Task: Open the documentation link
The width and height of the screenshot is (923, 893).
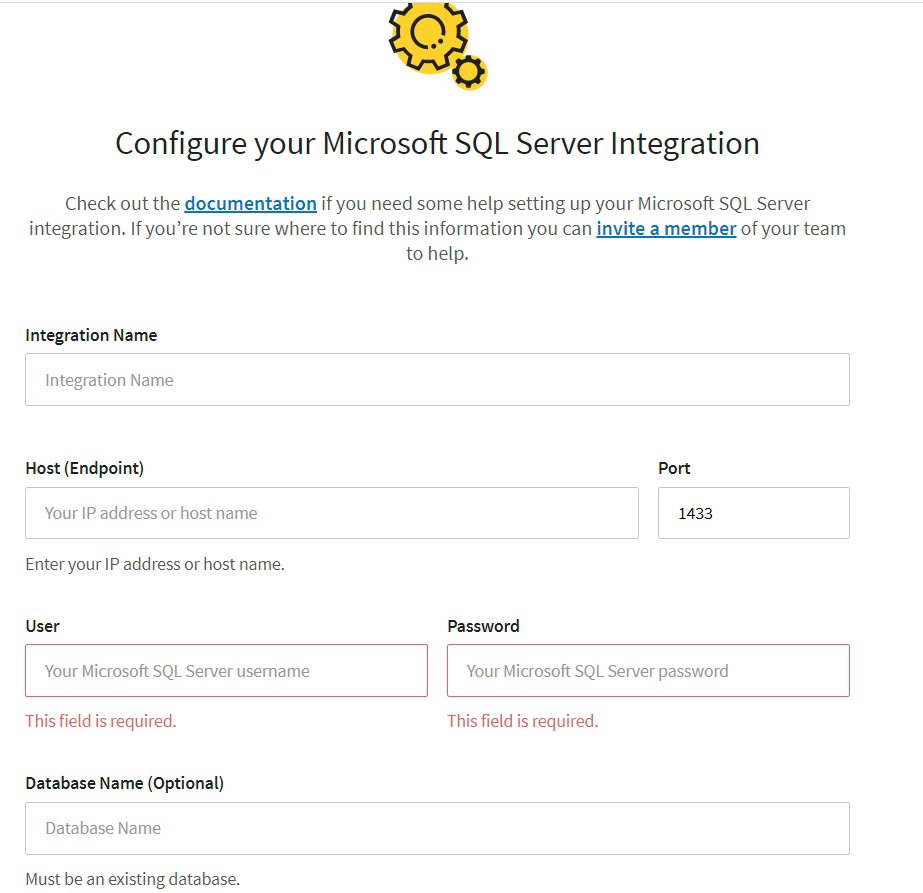Action: pyautogui.click(x=250, y=203)
